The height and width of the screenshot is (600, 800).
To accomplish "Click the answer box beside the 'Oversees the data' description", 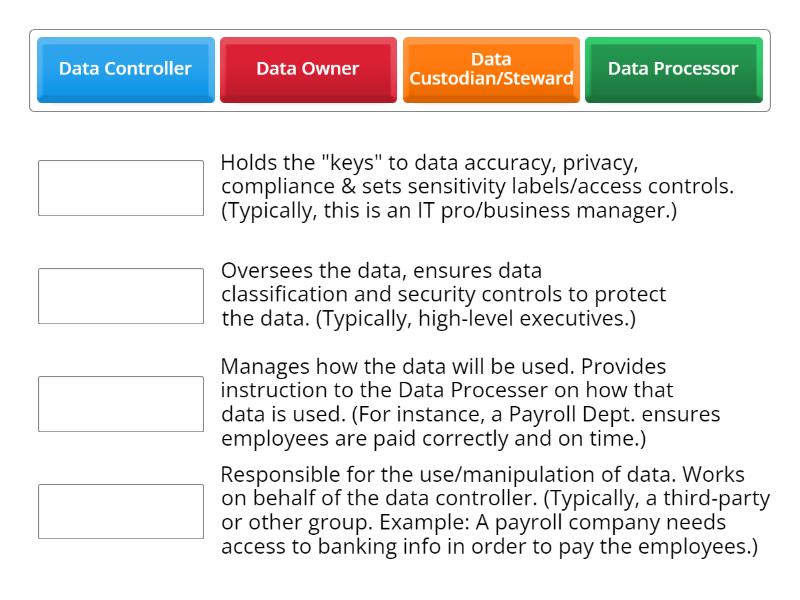I will tap(120, 294).
